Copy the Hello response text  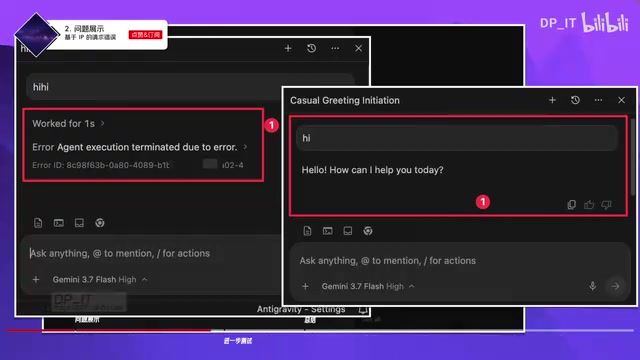coord(571,204)
